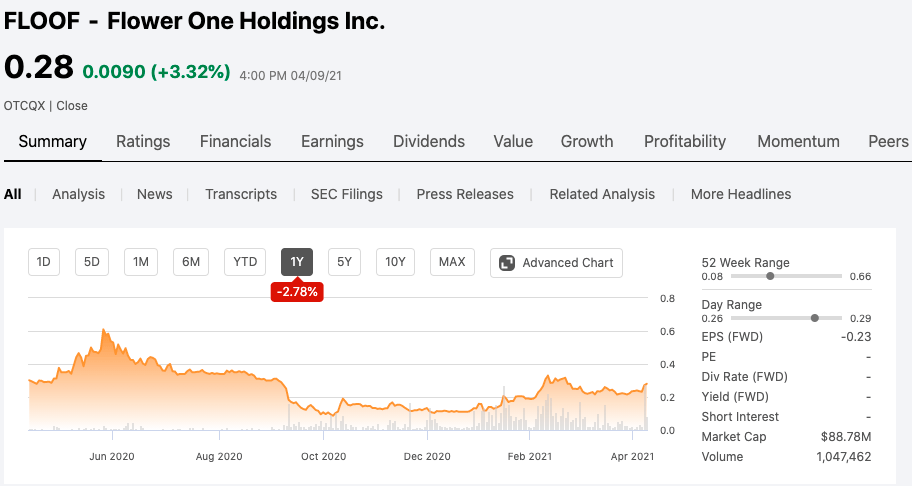Click the price chart near Oct 2020

click(x=323, y=405)
